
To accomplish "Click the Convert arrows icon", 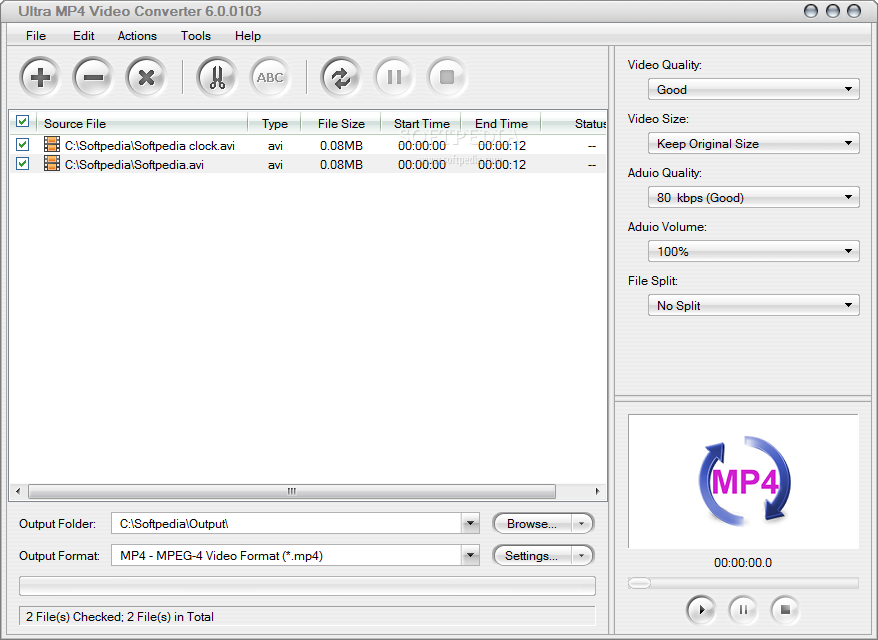I will pos(340,77).
